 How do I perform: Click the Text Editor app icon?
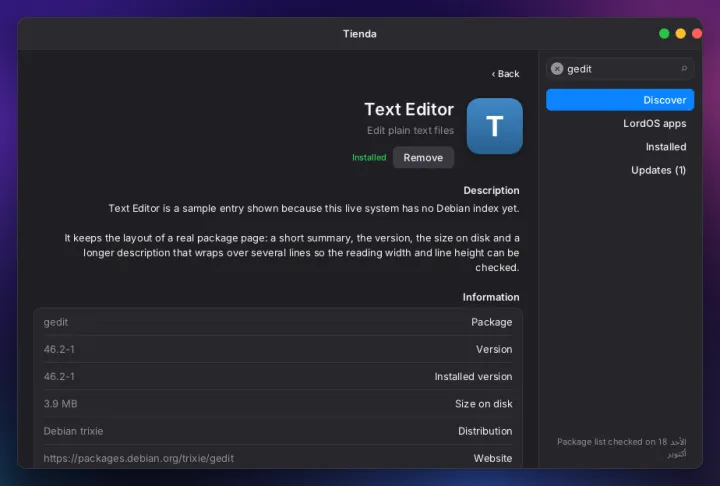tap(495, 126)
